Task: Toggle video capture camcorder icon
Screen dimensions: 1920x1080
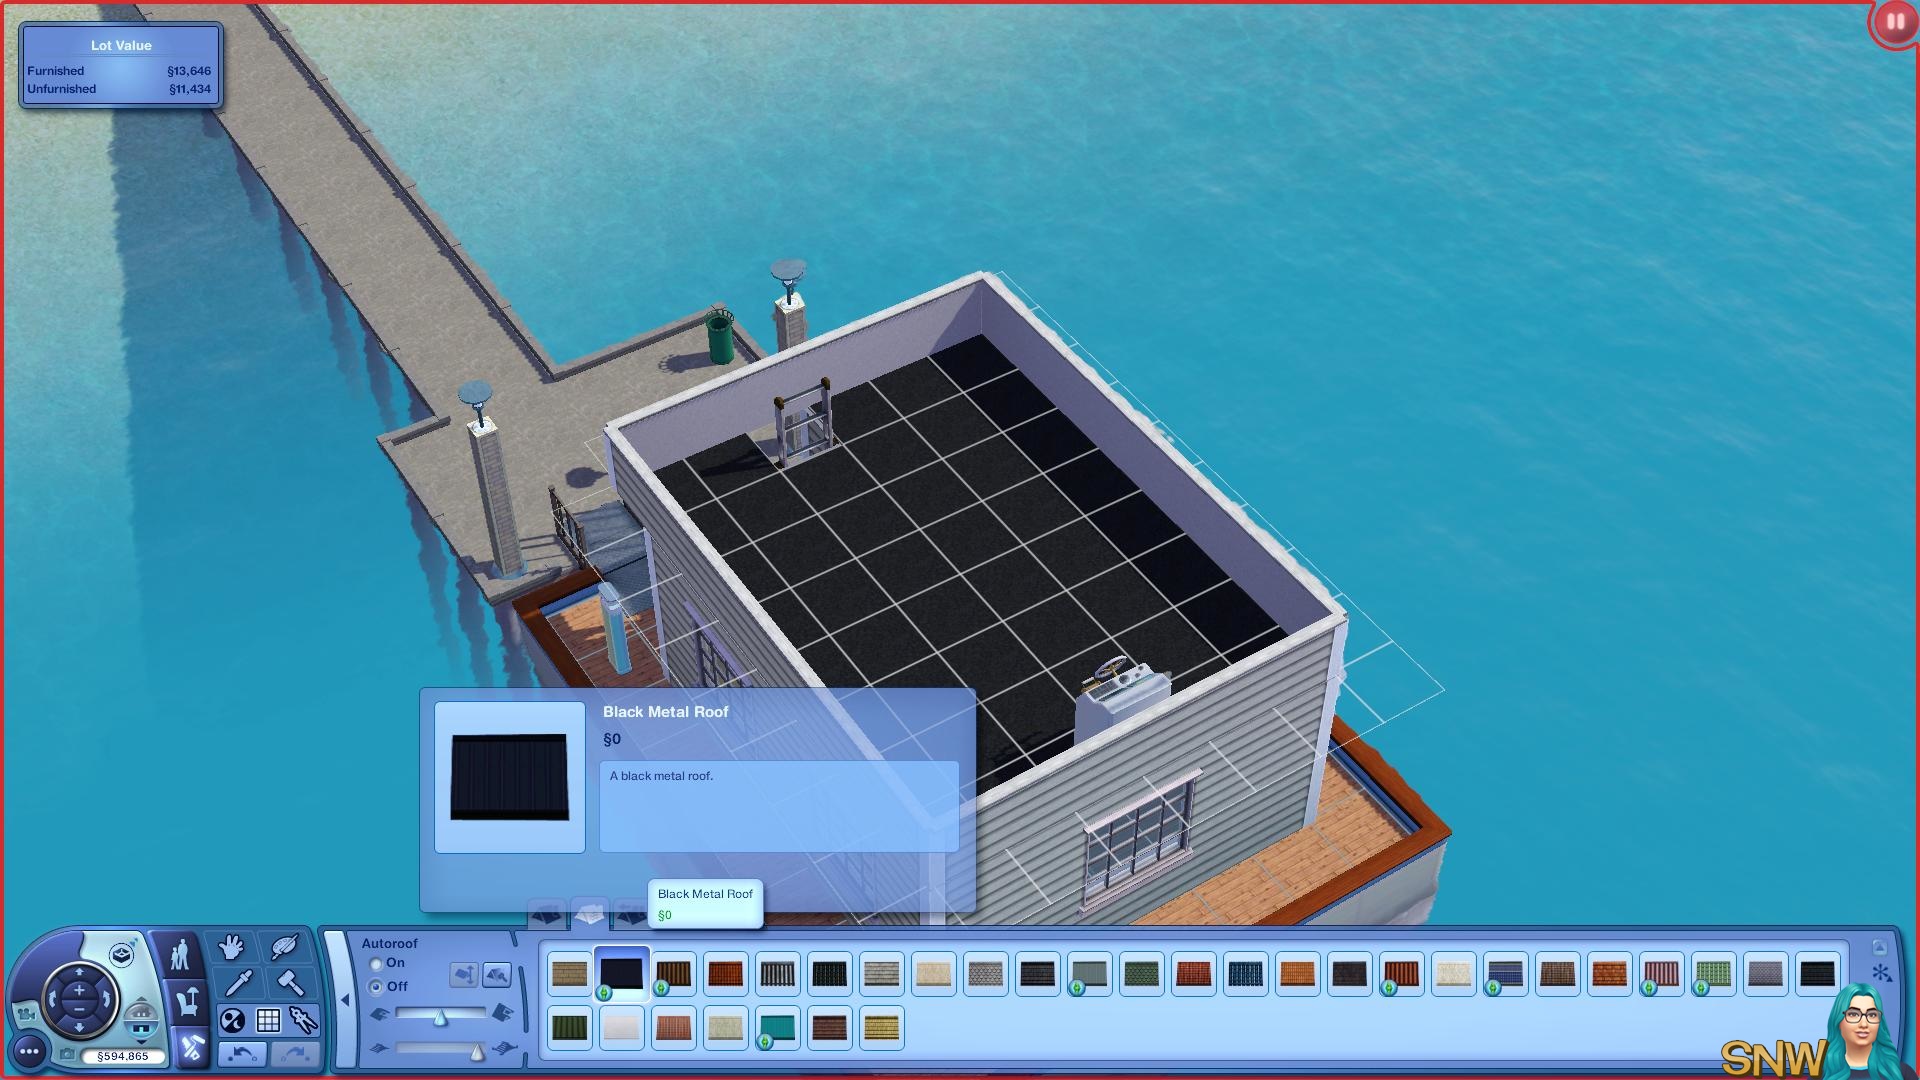Action: coord(25,1014)
